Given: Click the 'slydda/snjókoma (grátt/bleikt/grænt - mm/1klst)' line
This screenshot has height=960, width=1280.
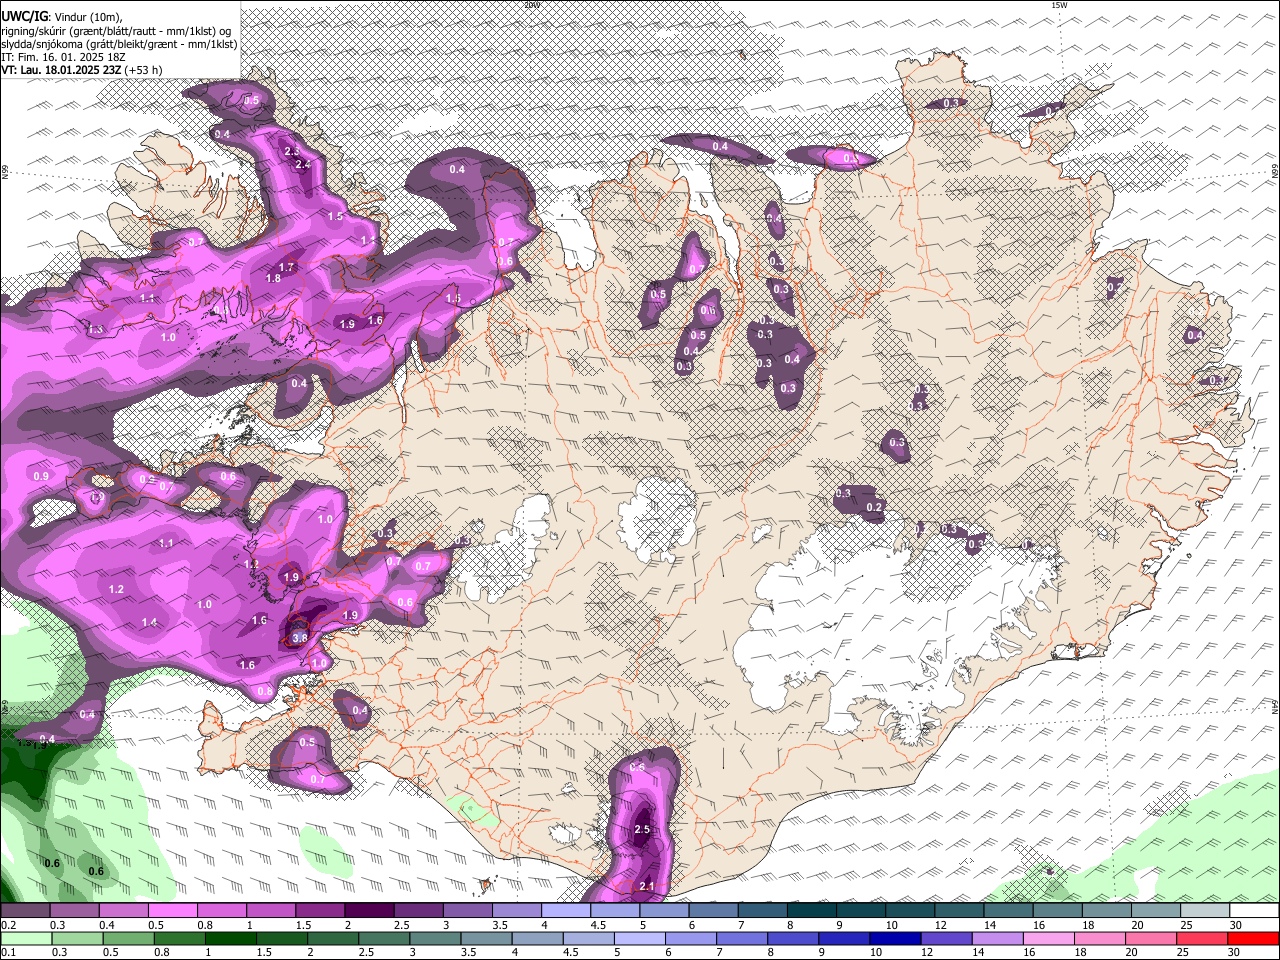Looking at the screenshot, I should click(x=119, y=44).
